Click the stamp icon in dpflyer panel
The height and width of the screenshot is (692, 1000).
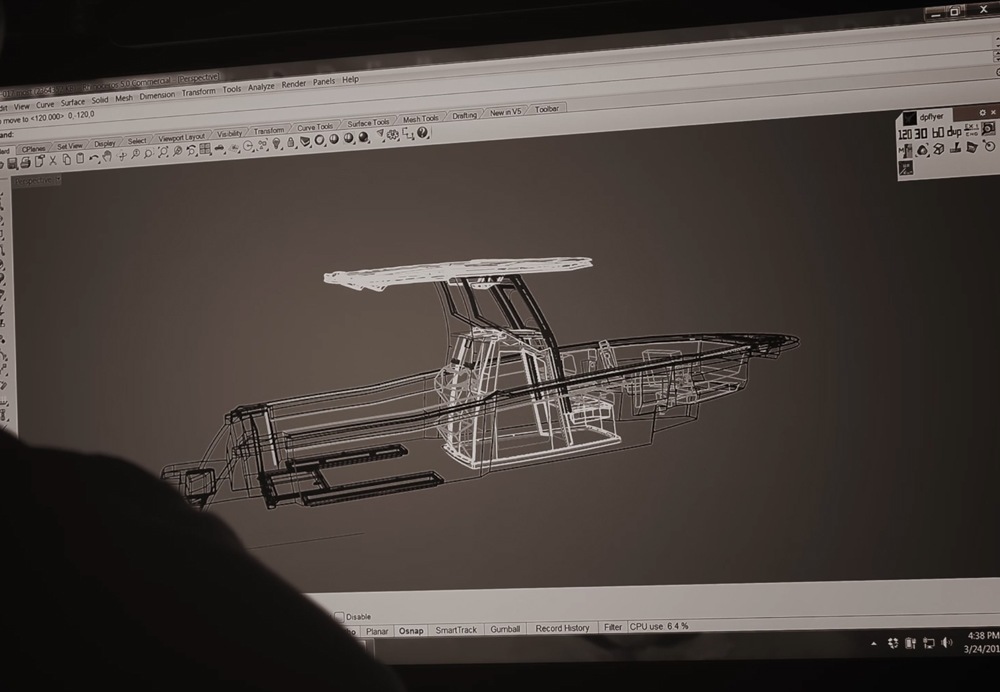tap(955, 147)
